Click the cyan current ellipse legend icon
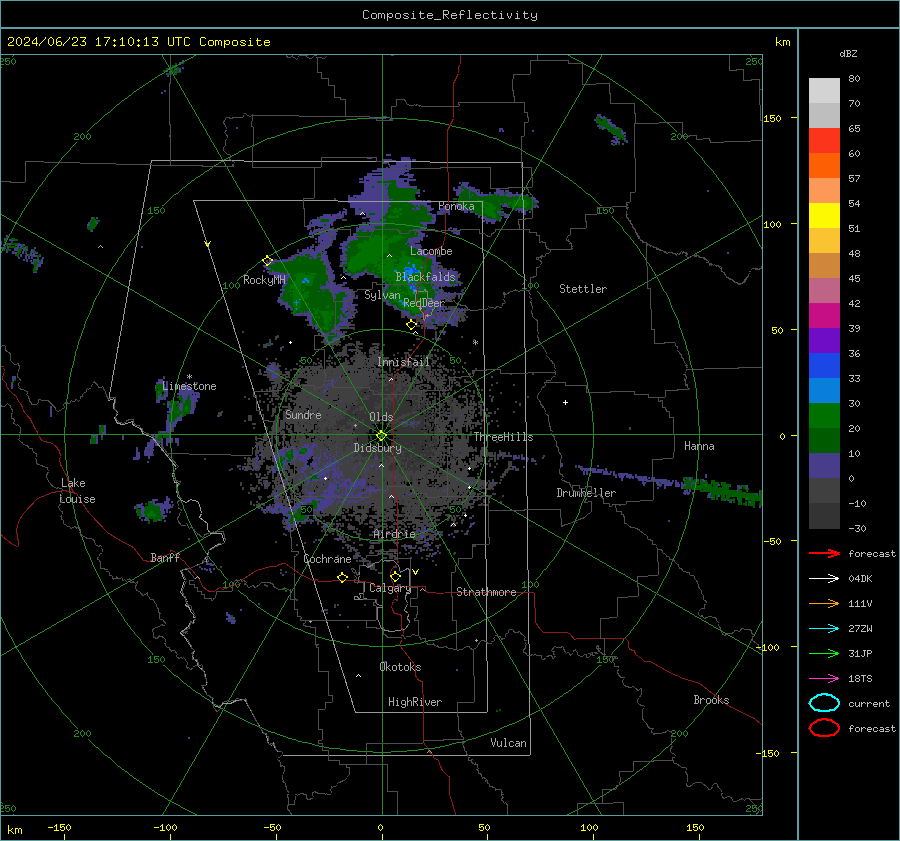 click(824, 703)
